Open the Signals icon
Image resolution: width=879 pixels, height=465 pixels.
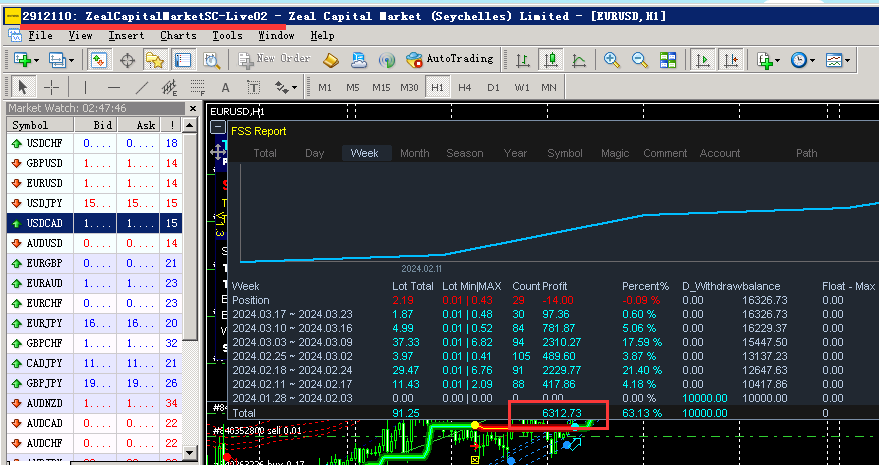[387, 59]
